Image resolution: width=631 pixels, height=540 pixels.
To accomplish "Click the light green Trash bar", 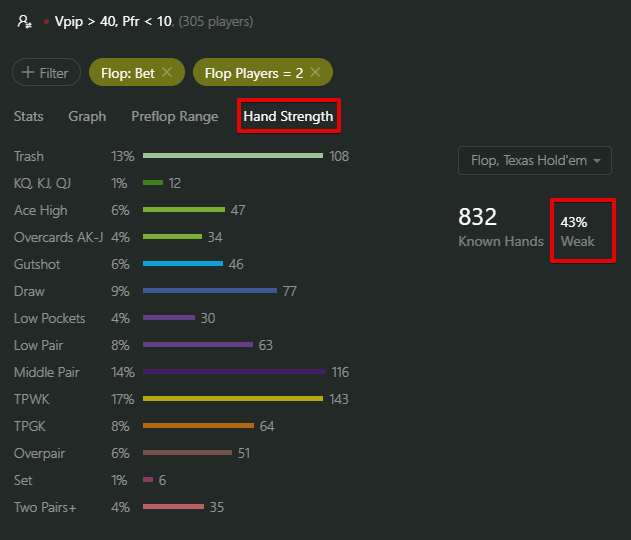I will pos(233,156).
